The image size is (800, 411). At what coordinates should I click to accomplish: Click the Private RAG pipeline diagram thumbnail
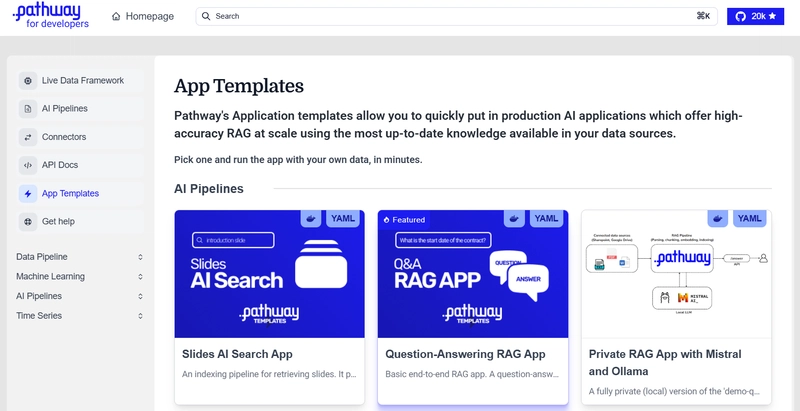677,274
